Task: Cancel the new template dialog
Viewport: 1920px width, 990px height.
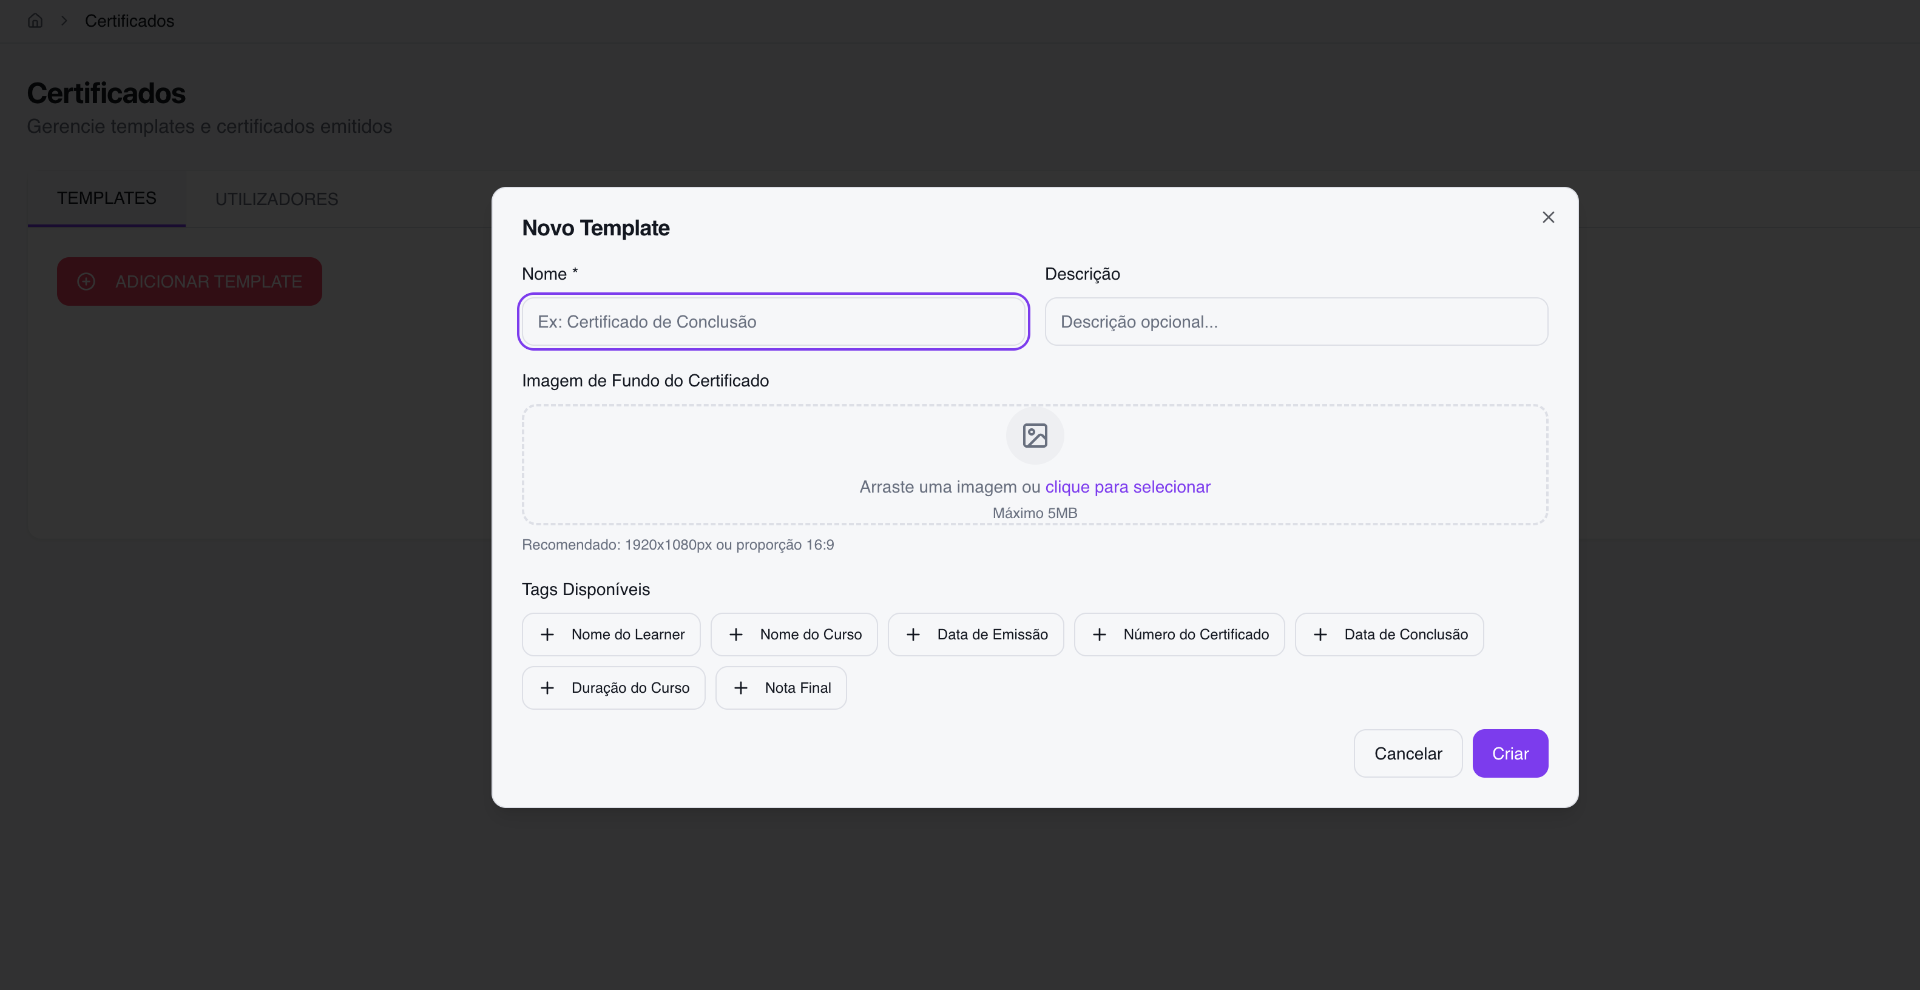Action: [1408, 754]
